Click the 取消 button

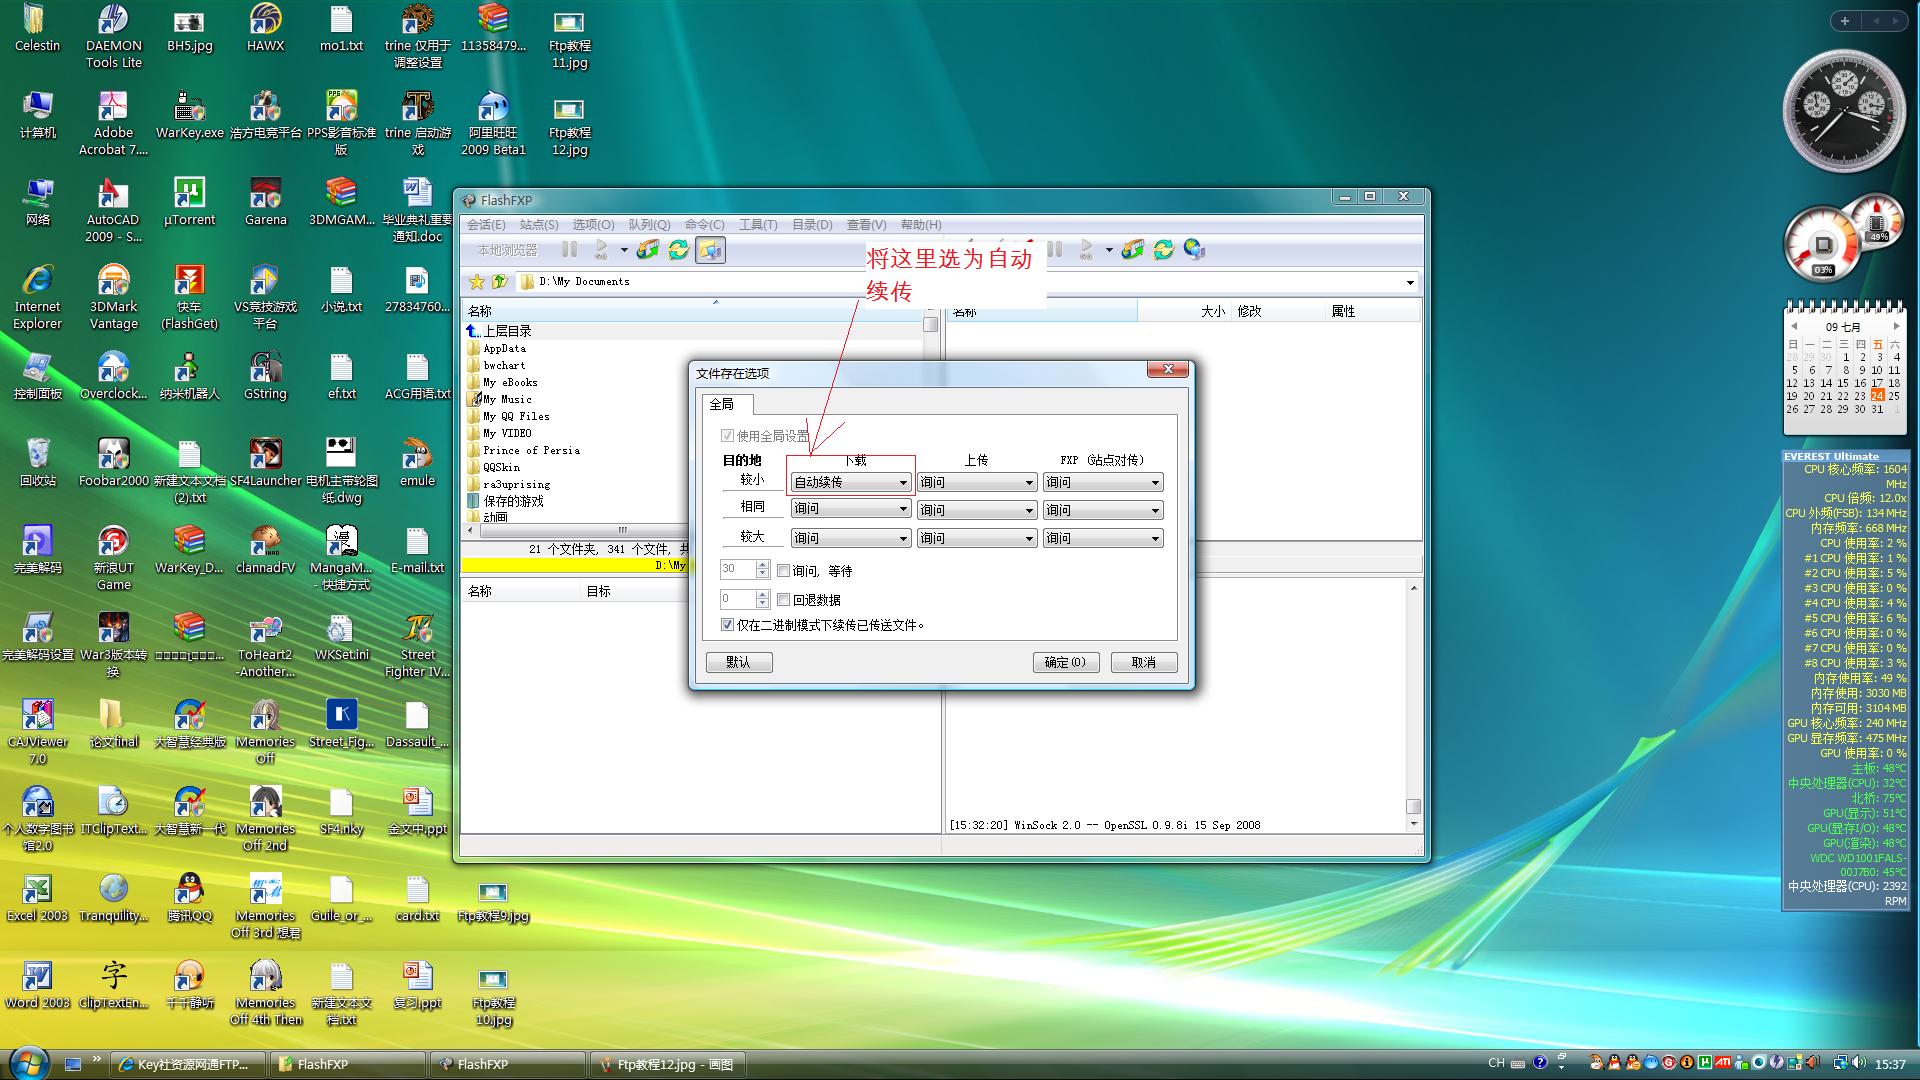pyautogui.click(x=1143, y=662)
